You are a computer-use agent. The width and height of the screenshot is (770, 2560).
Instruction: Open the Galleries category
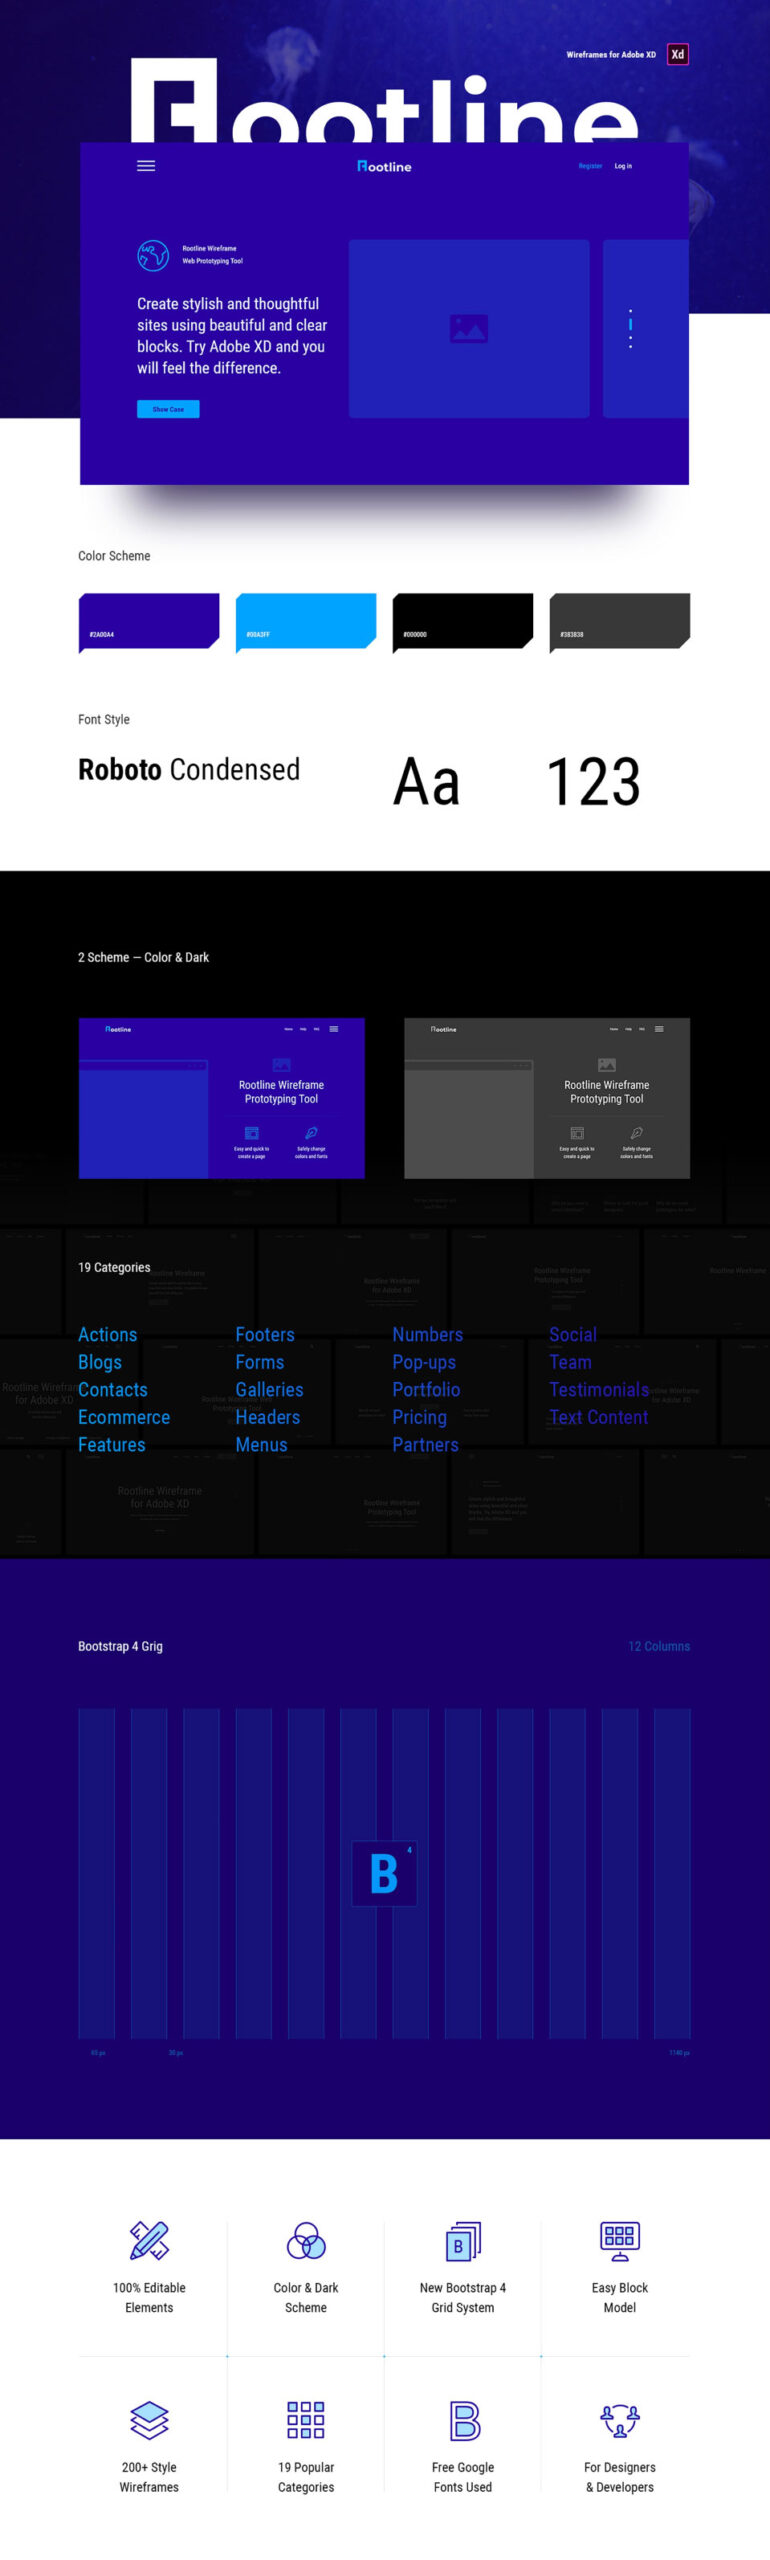tap(269, 1389)
